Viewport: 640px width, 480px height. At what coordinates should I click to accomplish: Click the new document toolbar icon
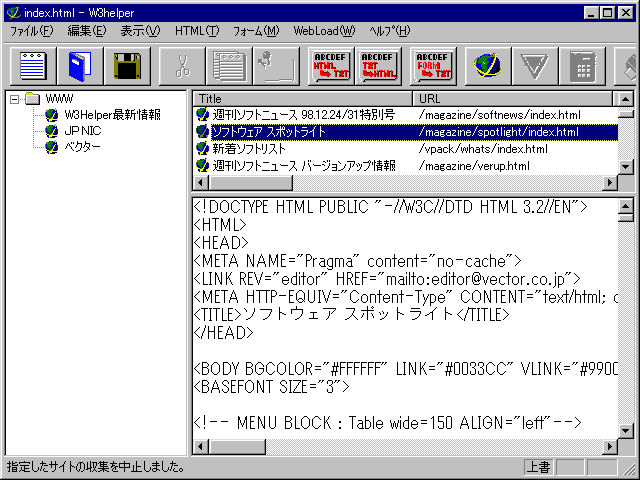33,66
